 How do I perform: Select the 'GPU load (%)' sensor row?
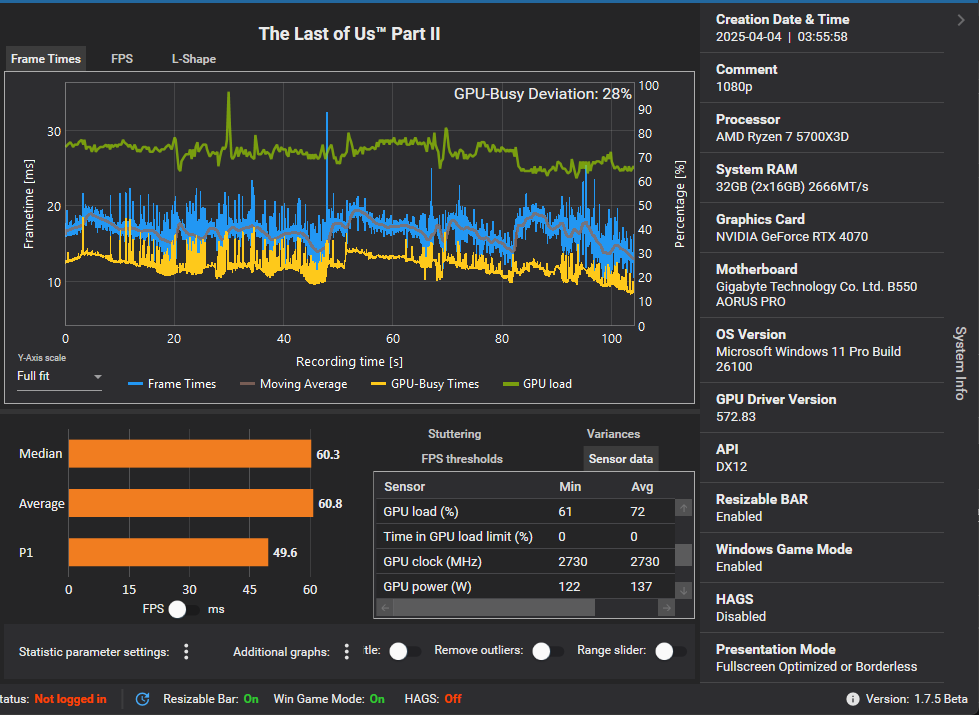pos(525,511)
